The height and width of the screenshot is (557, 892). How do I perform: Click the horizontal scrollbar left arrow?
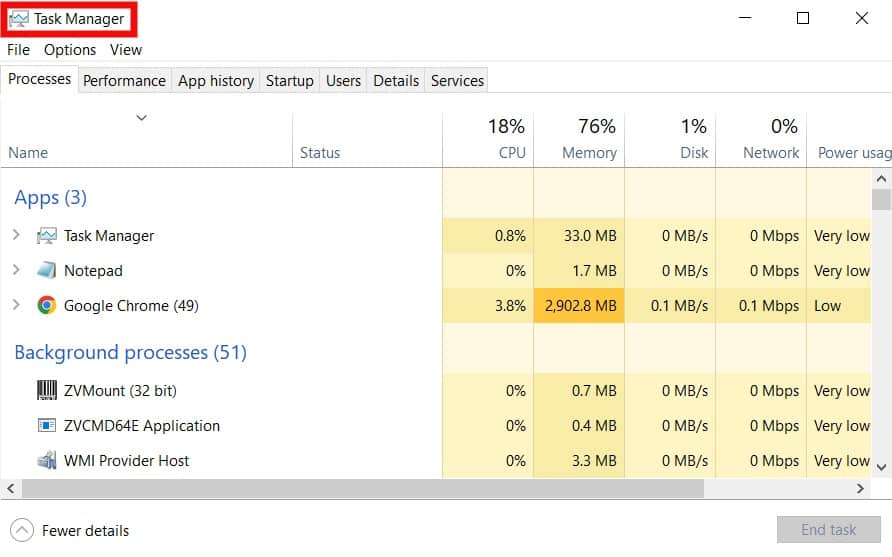11,488
